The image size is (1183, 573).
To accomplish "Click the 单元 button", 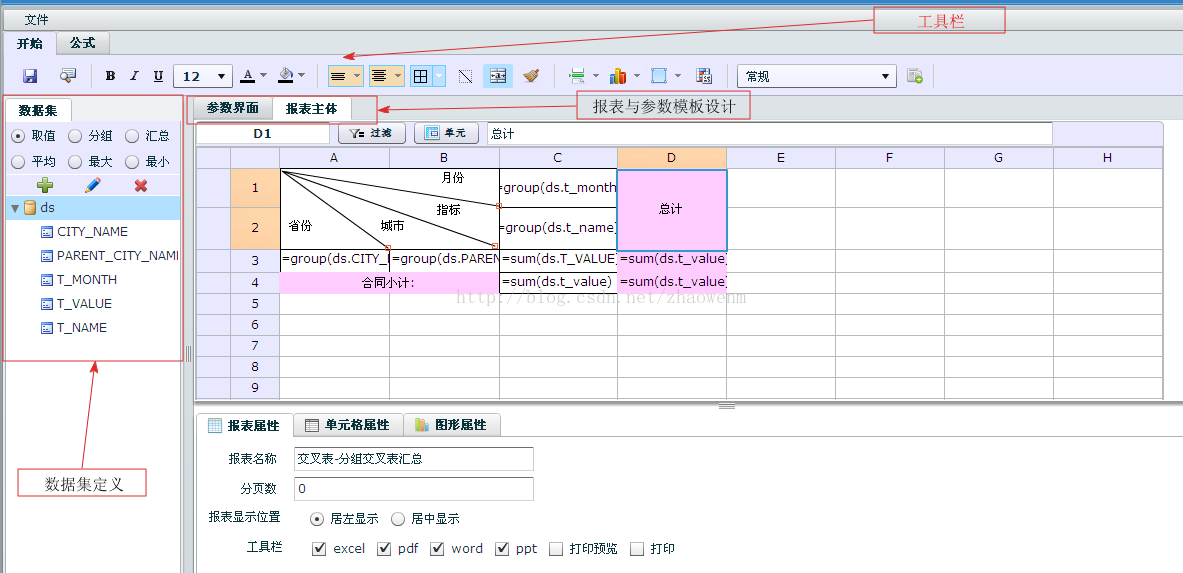I will coord(446,134).
